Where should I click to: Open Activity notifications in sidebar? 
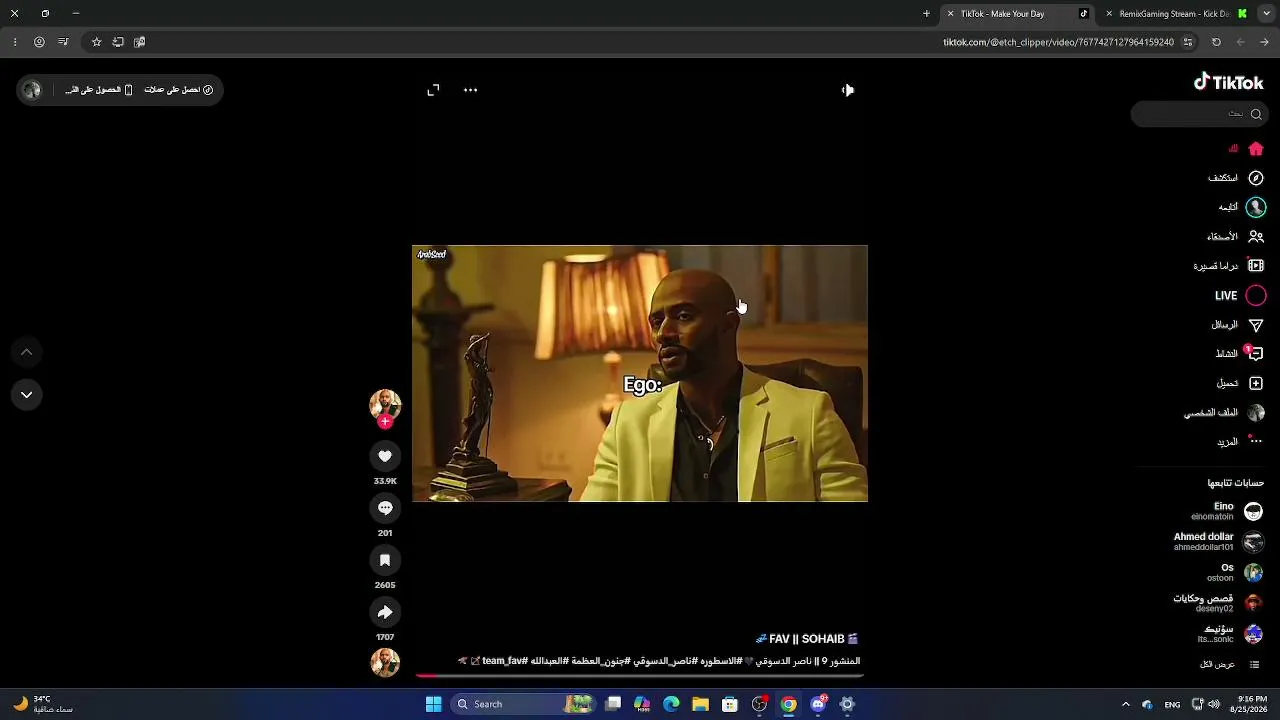(x=1240, y=354)
